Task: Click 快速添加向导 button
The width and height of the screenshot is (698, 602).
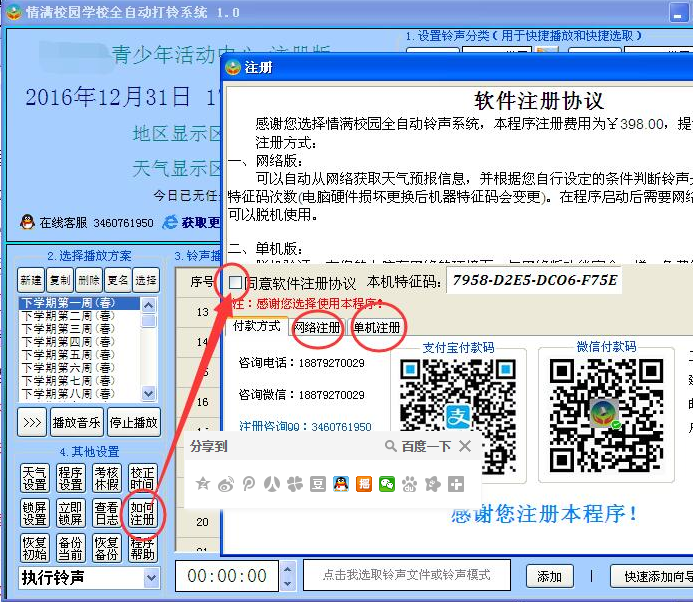Action: coord(652,577)
